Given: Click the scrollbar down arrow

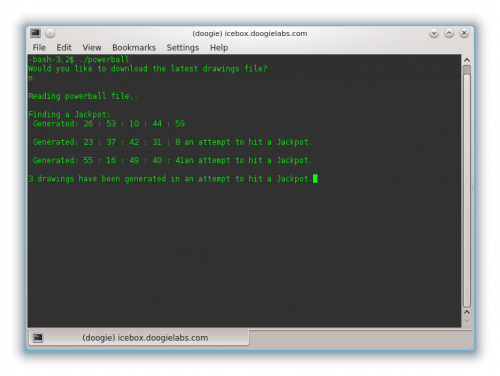Looking at the screenshot, I should 467,321.
